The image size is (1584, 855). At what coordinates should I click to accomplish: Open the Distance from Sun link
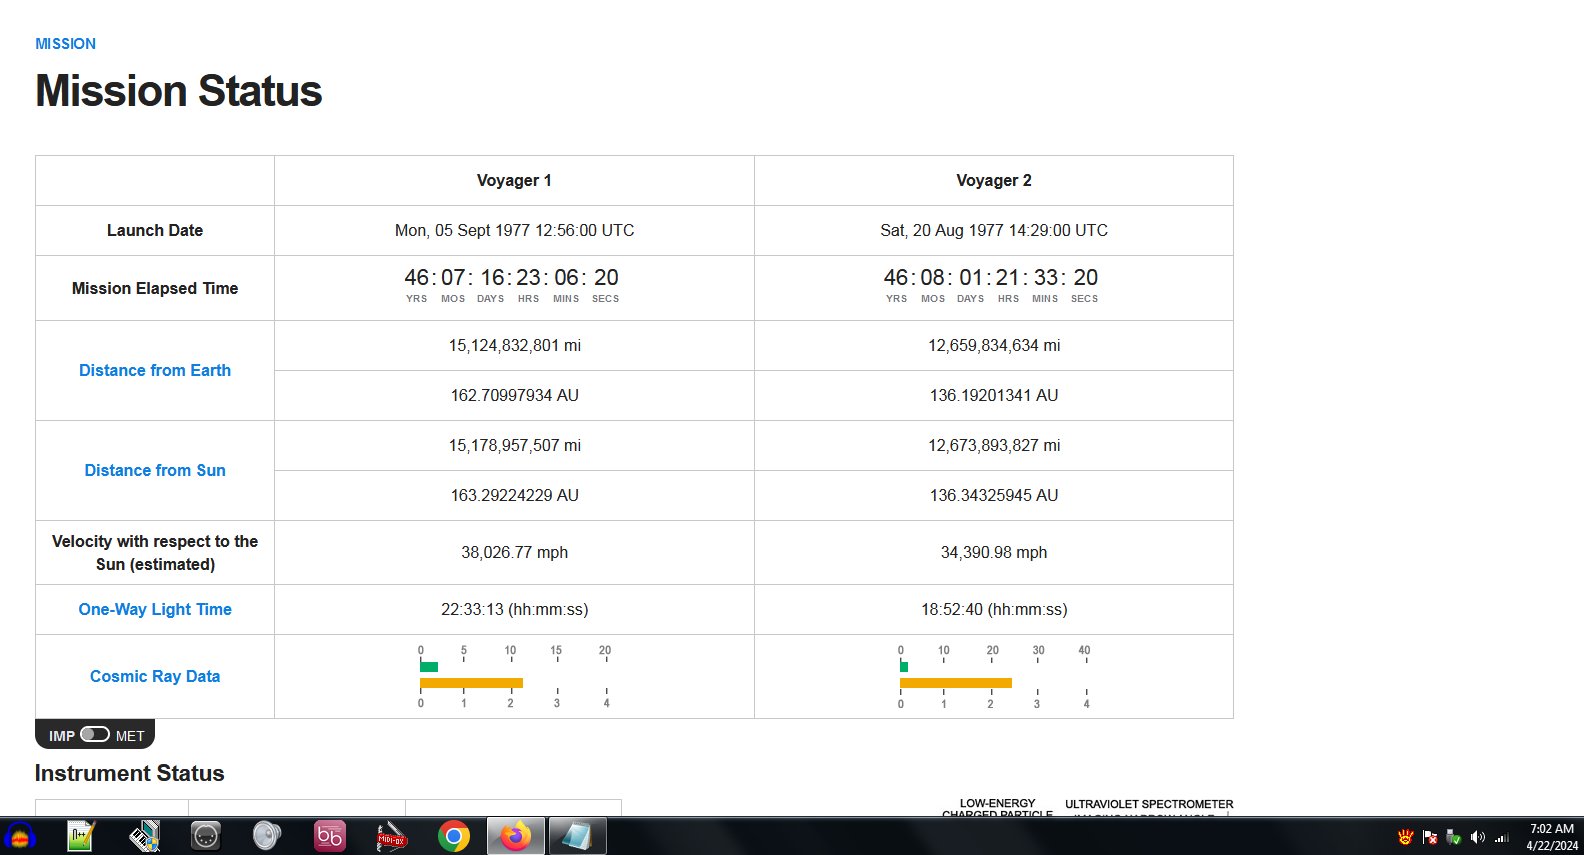pos(155,470)
